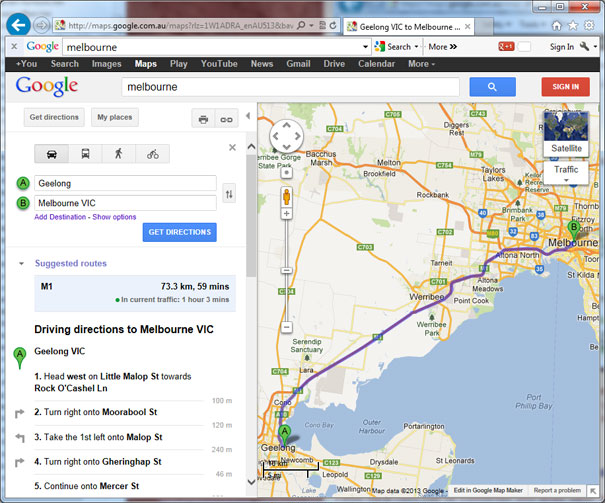Image resolution: width=605 pixels, height=503 pixels.
Task: Click Add Destination link
Action: (x=60, y=217)
